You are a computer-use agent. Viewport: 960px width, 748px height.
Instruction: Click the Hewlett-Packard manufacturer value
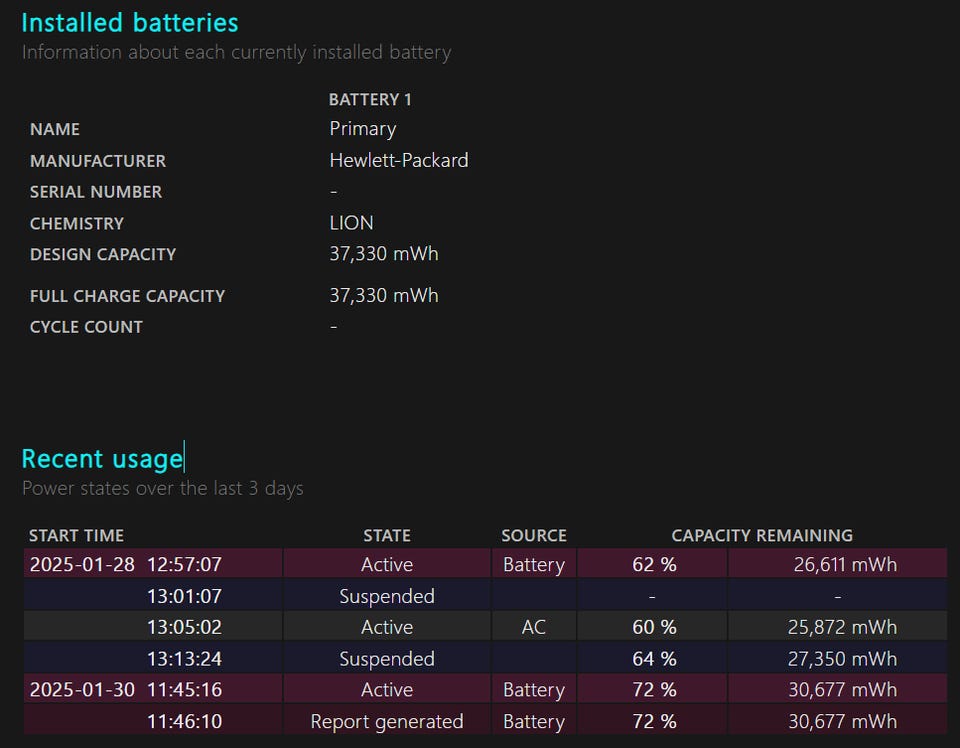click(398, 160)
